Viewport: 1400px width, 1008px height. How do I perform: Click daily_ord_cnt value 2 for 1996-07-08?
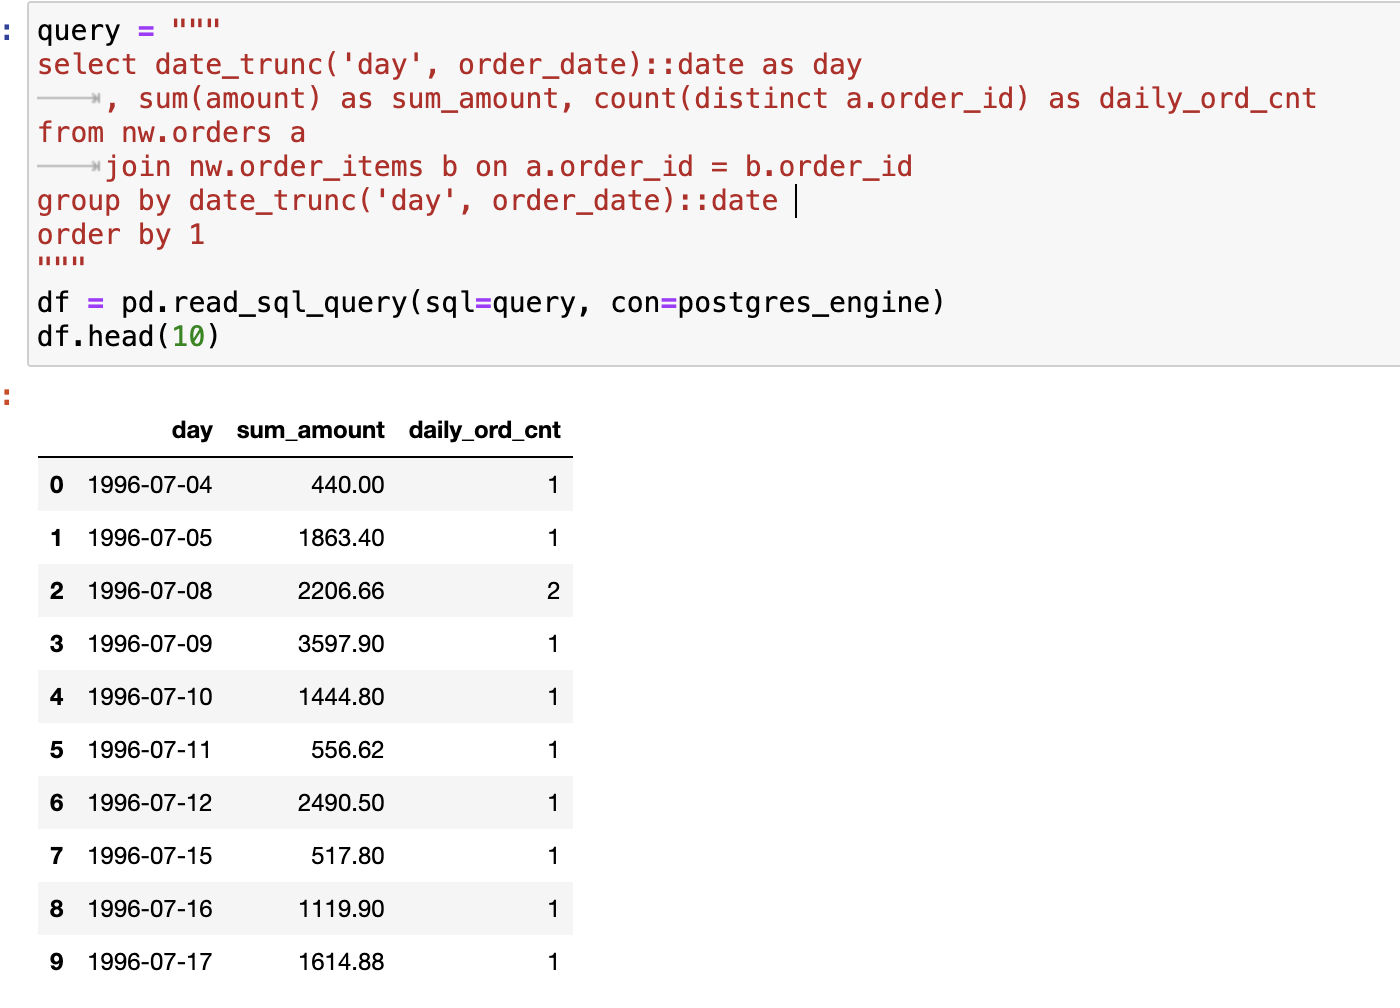click(553, 591)
